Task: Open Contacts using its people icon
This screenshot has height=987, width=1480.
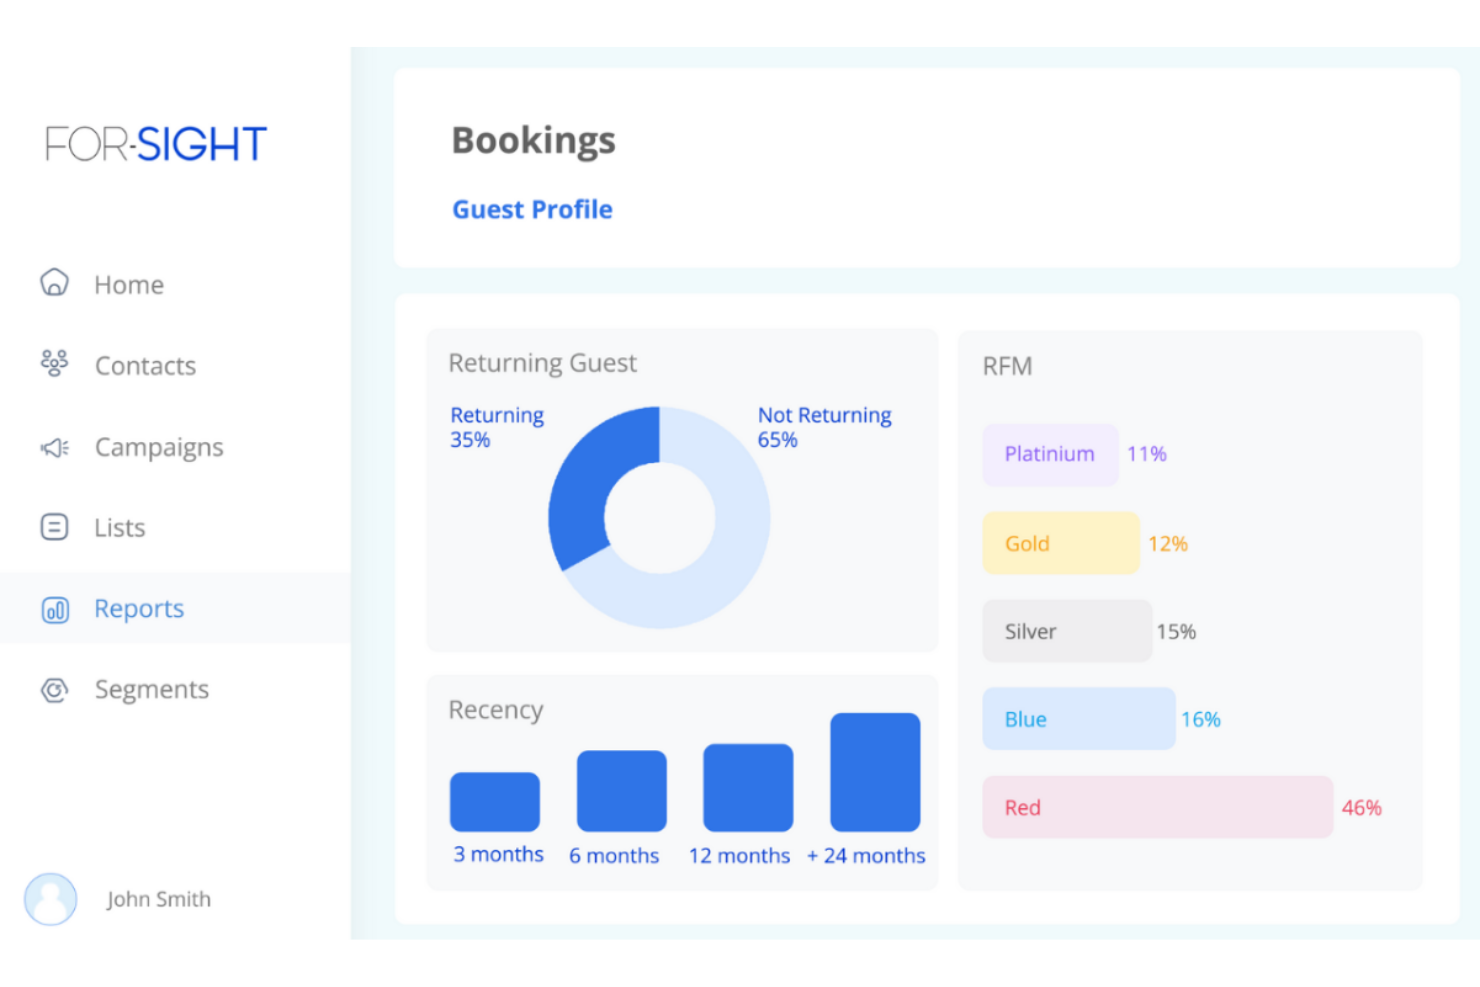Action: tap(53, 365)
